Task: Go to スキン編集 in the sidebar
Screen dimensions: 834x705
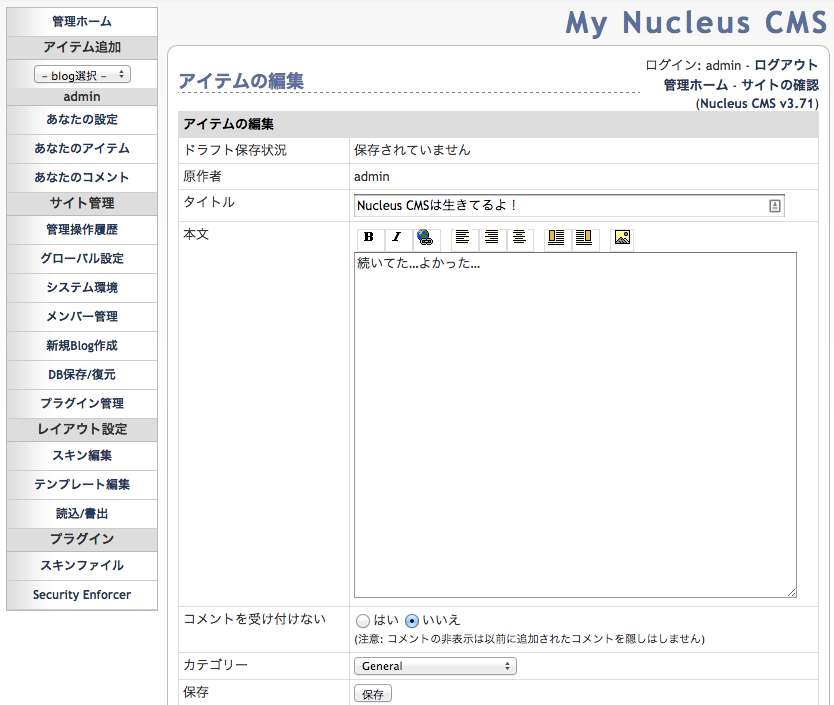Action: point(82,455)
